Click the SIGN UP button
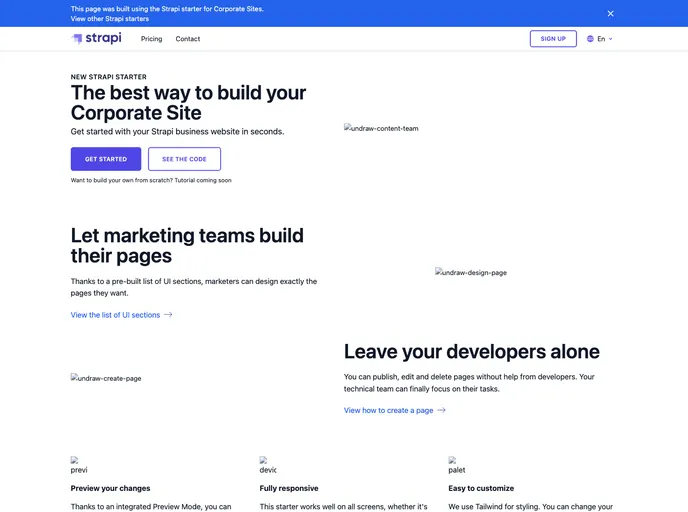688x512 pixels. 553,39
